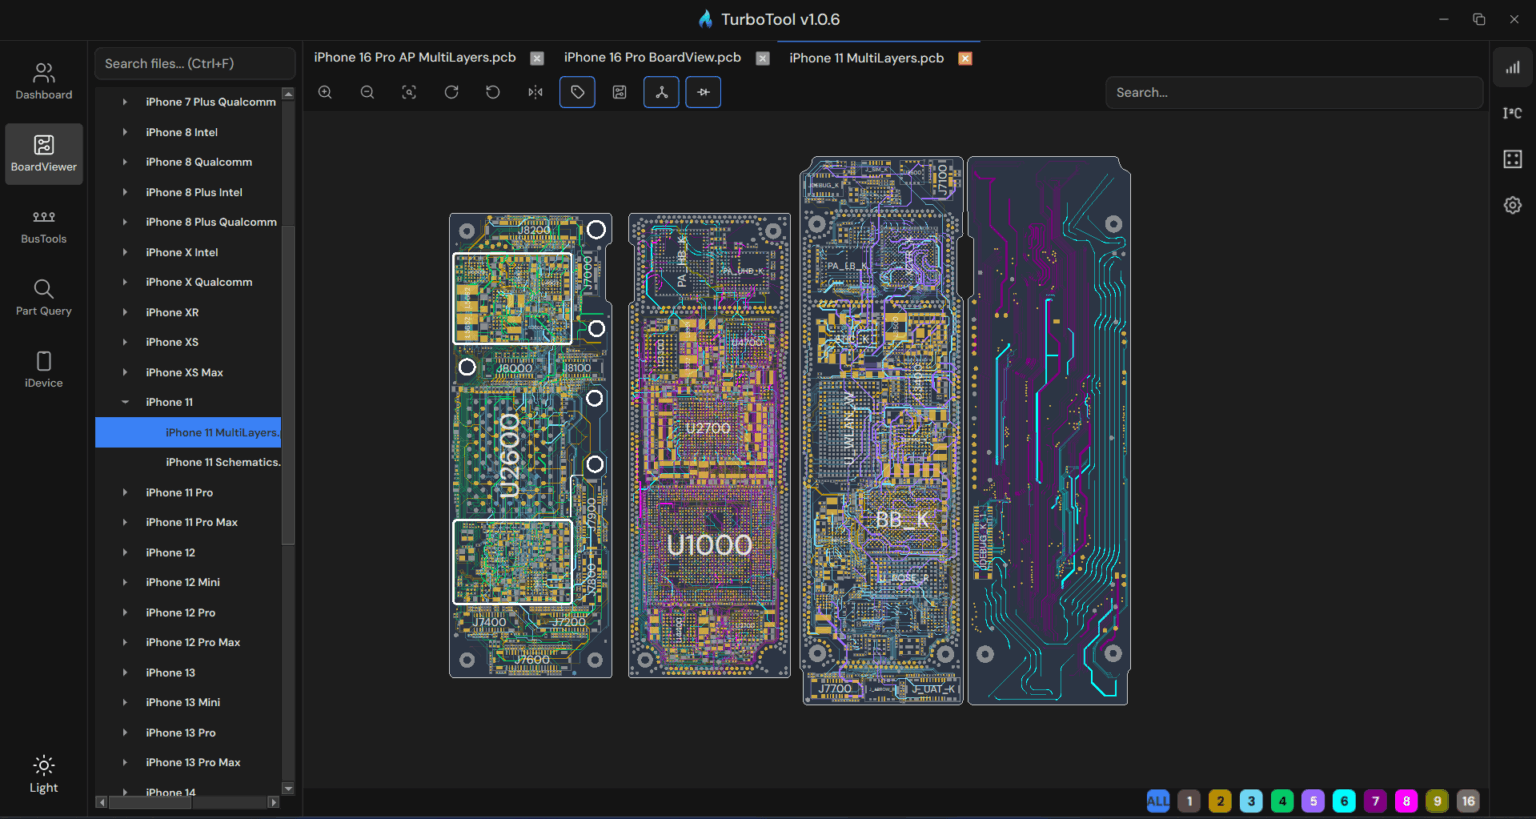Flip the board horizontally

pyautogui.click(x=535, y=92)
